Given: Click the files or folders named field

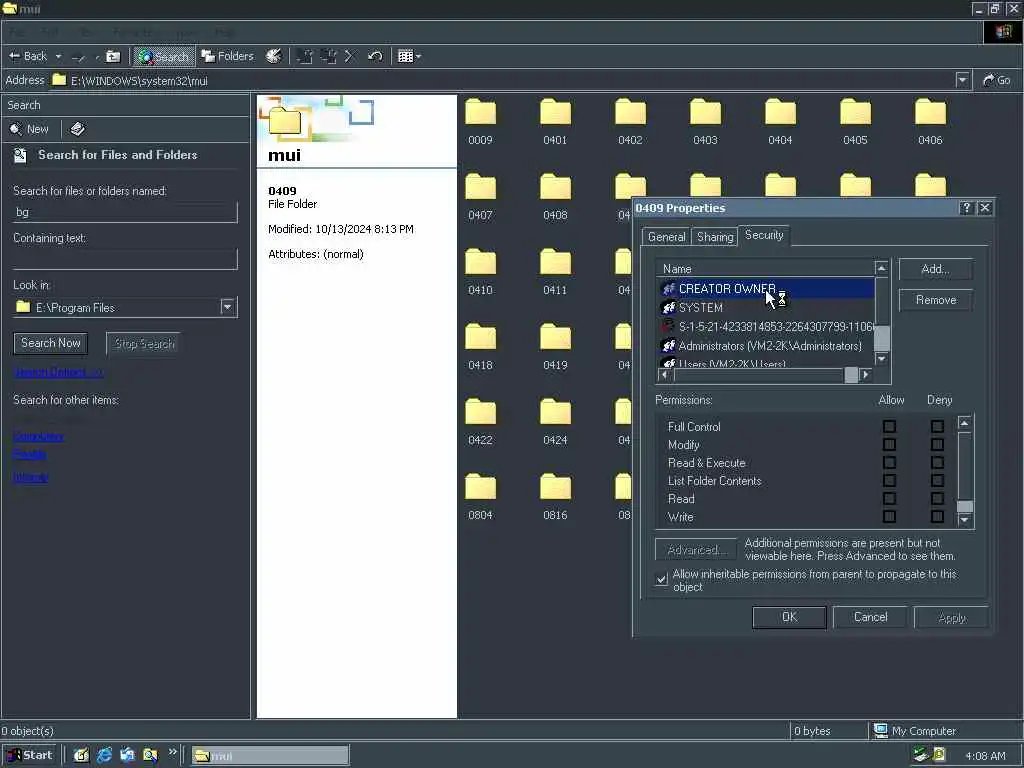Looking at the screenshot, I should 125,212.
